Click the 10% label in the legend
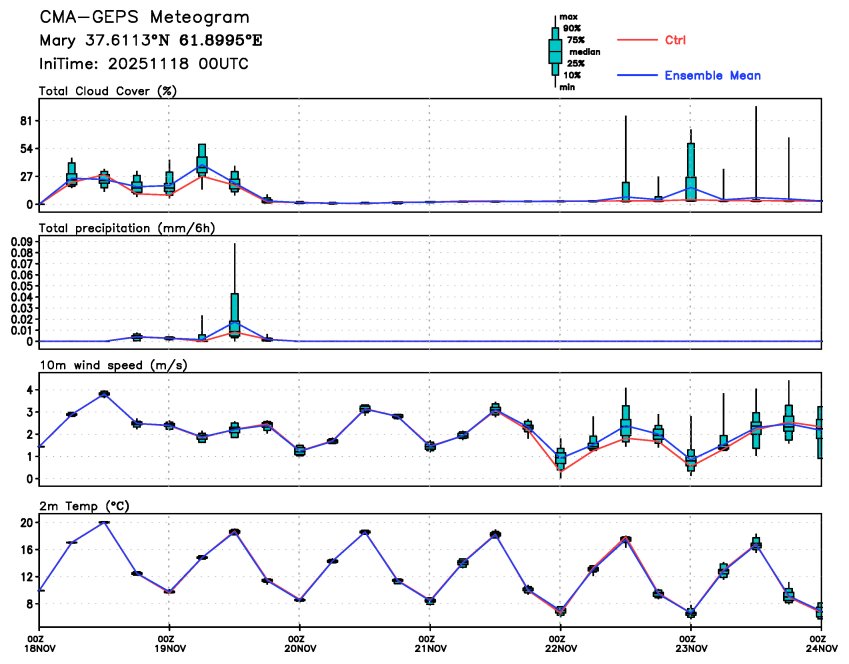 [572, 75]
